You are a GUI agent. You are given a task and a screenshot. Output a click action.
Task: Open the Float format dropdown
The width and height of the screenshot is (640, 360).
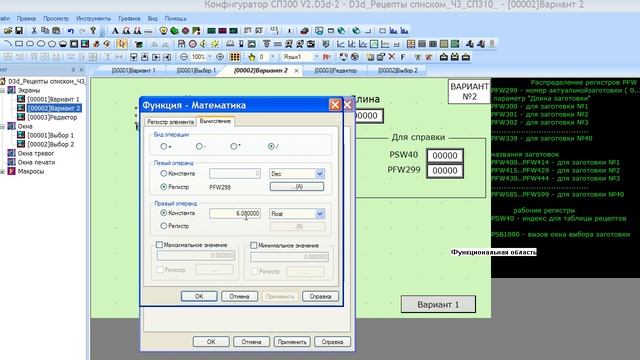(x=319, y=213)
